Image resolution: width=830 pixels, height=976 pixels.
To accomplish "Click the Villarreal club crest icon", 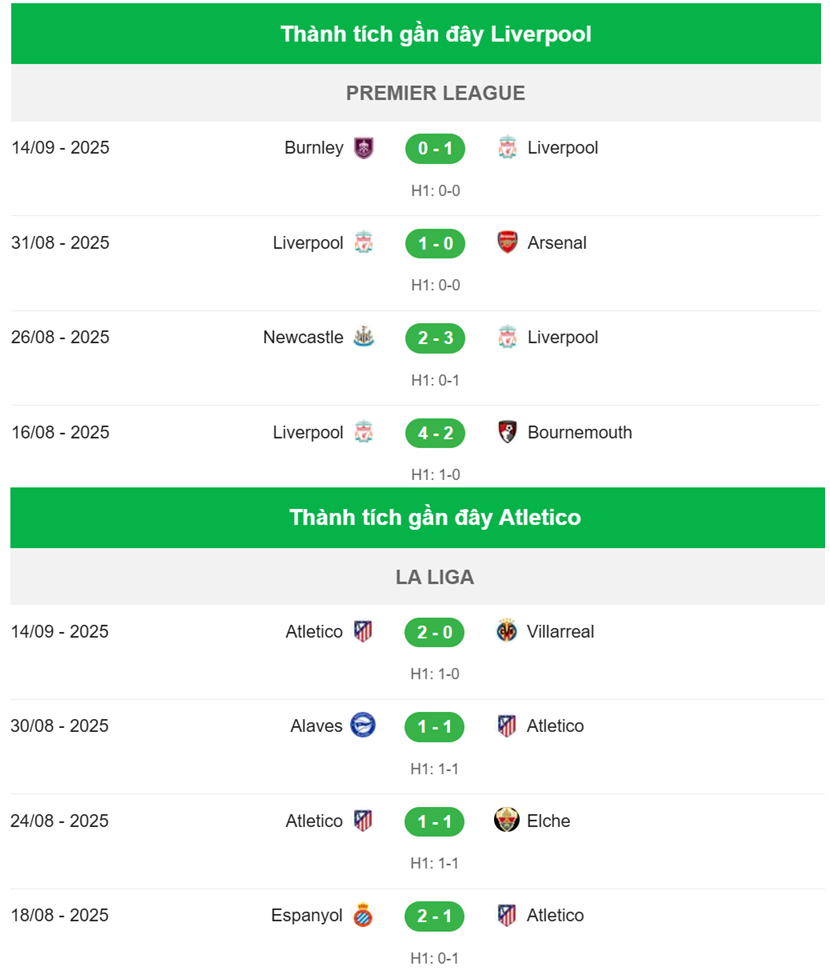I will click(507, 631).
